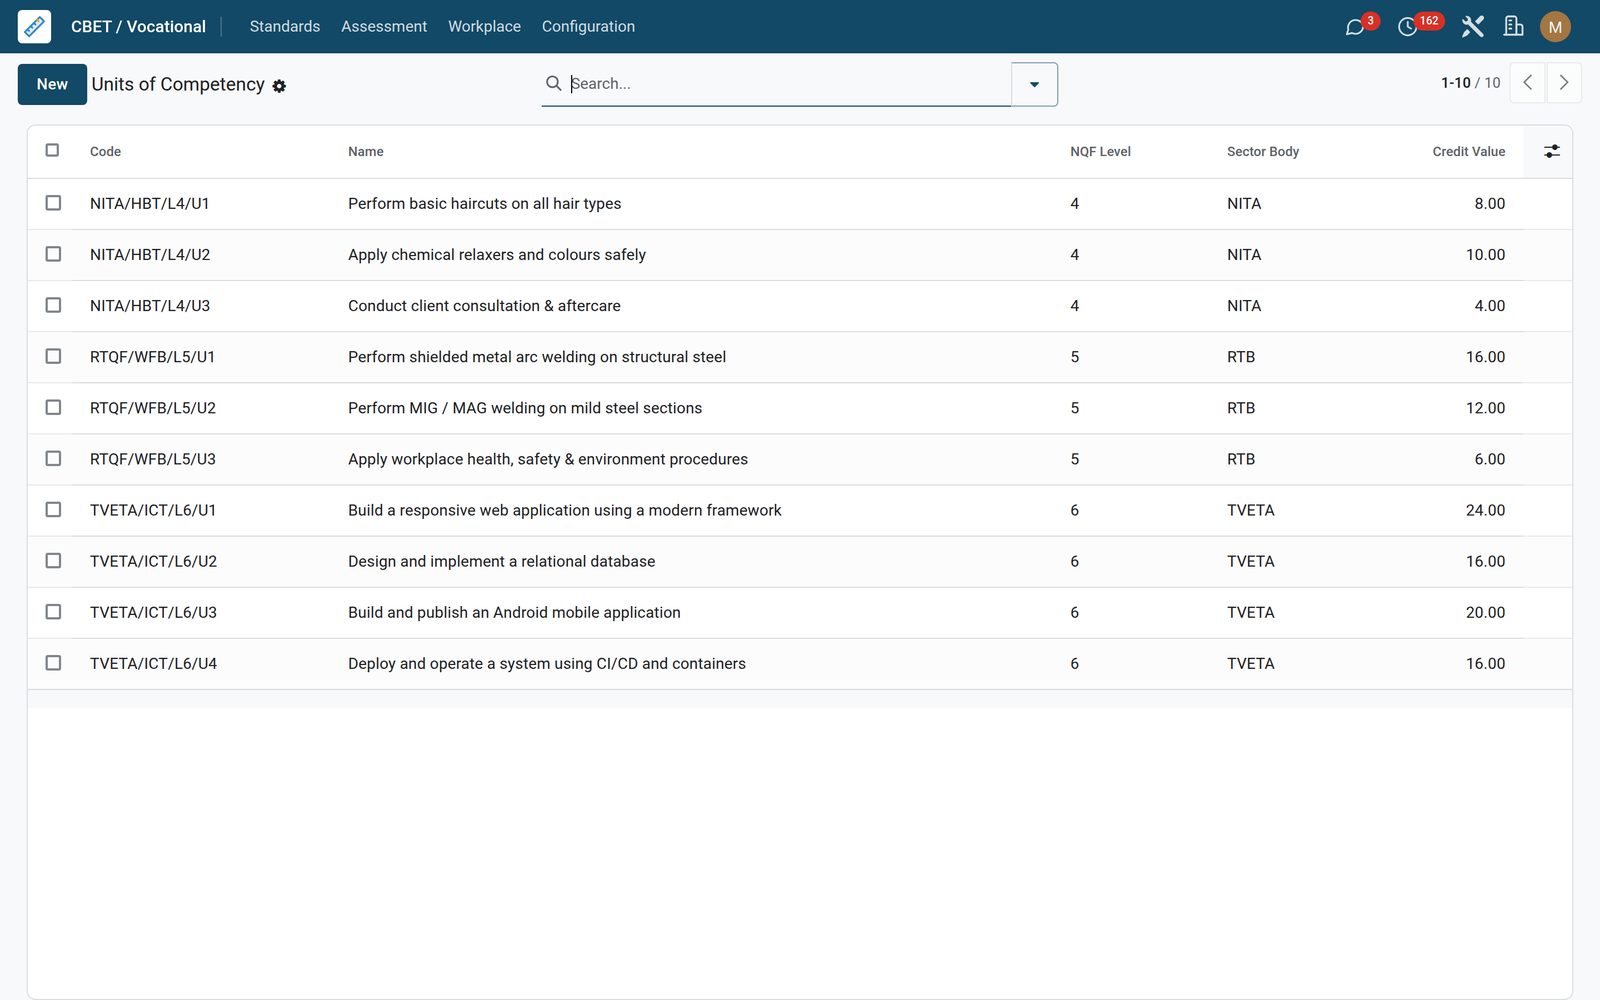Click the 1-10 / 10 pager counter
1600x1000 pixels.
coord(1470,83)
